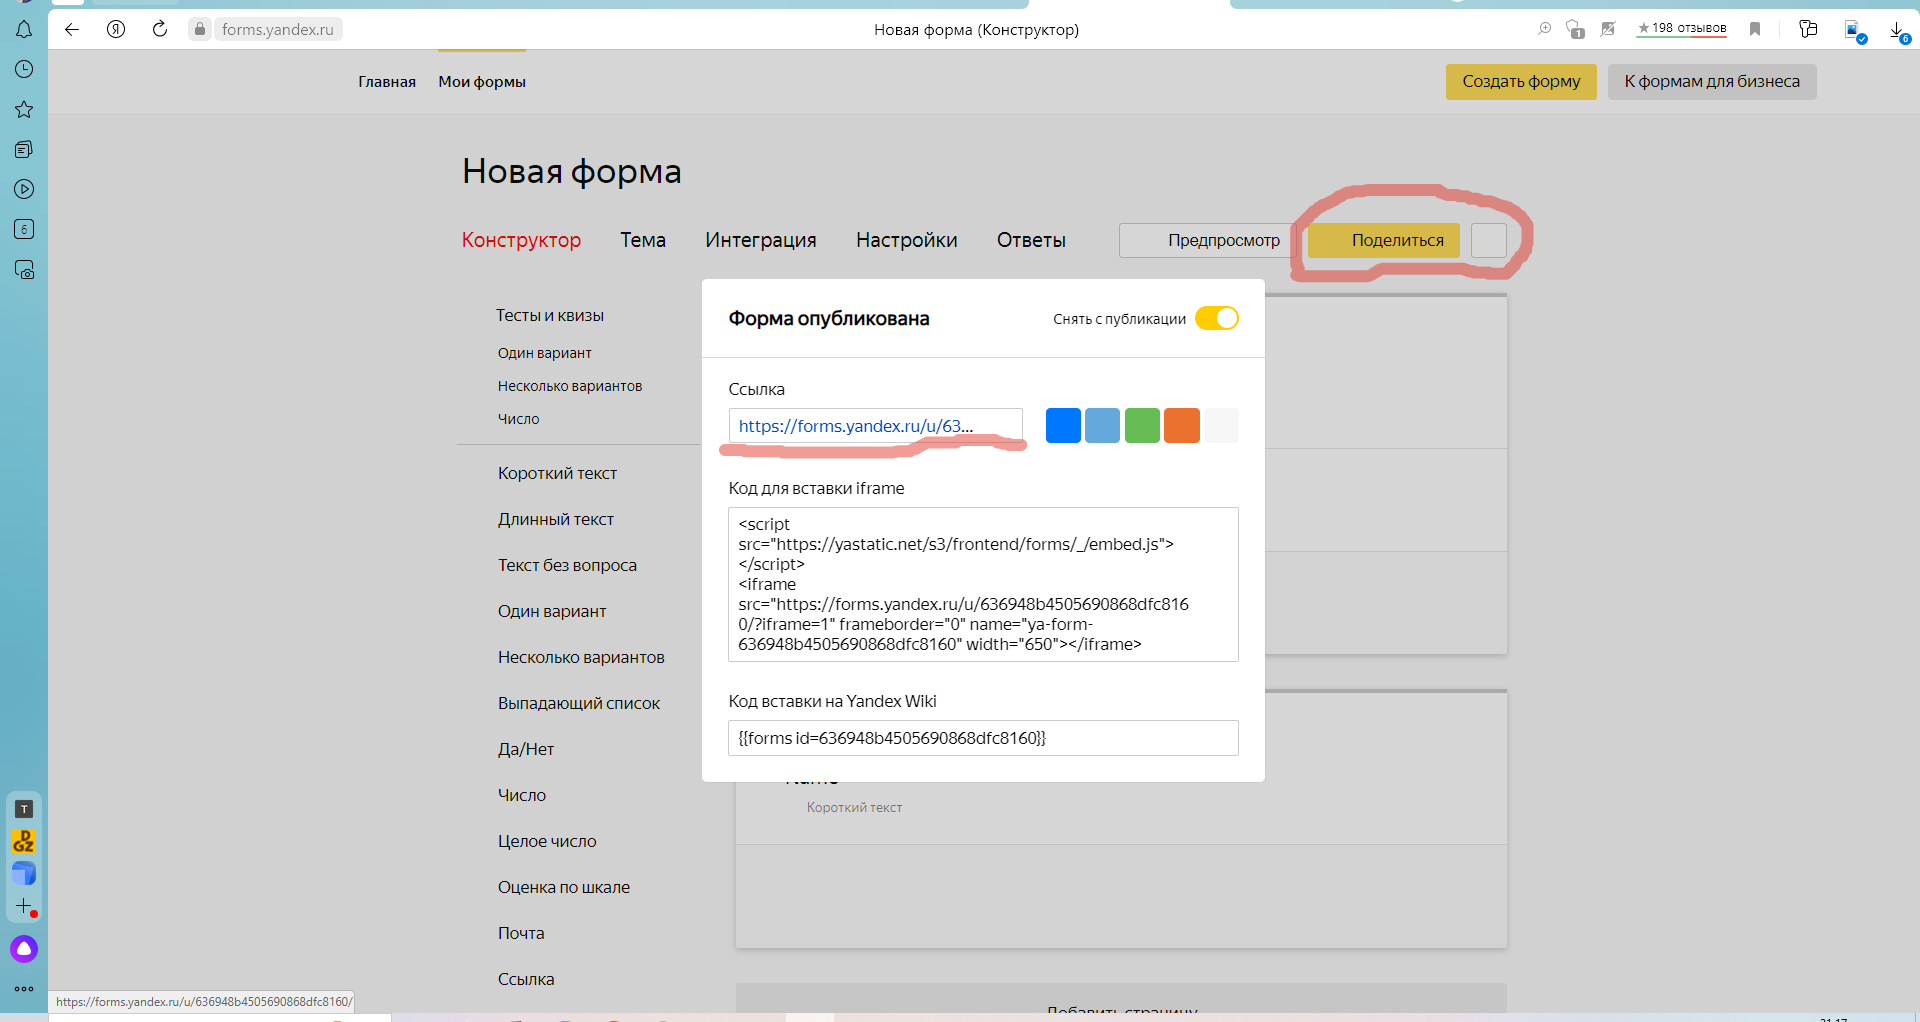Add a Да/Нет question

[x=526, y=749]
